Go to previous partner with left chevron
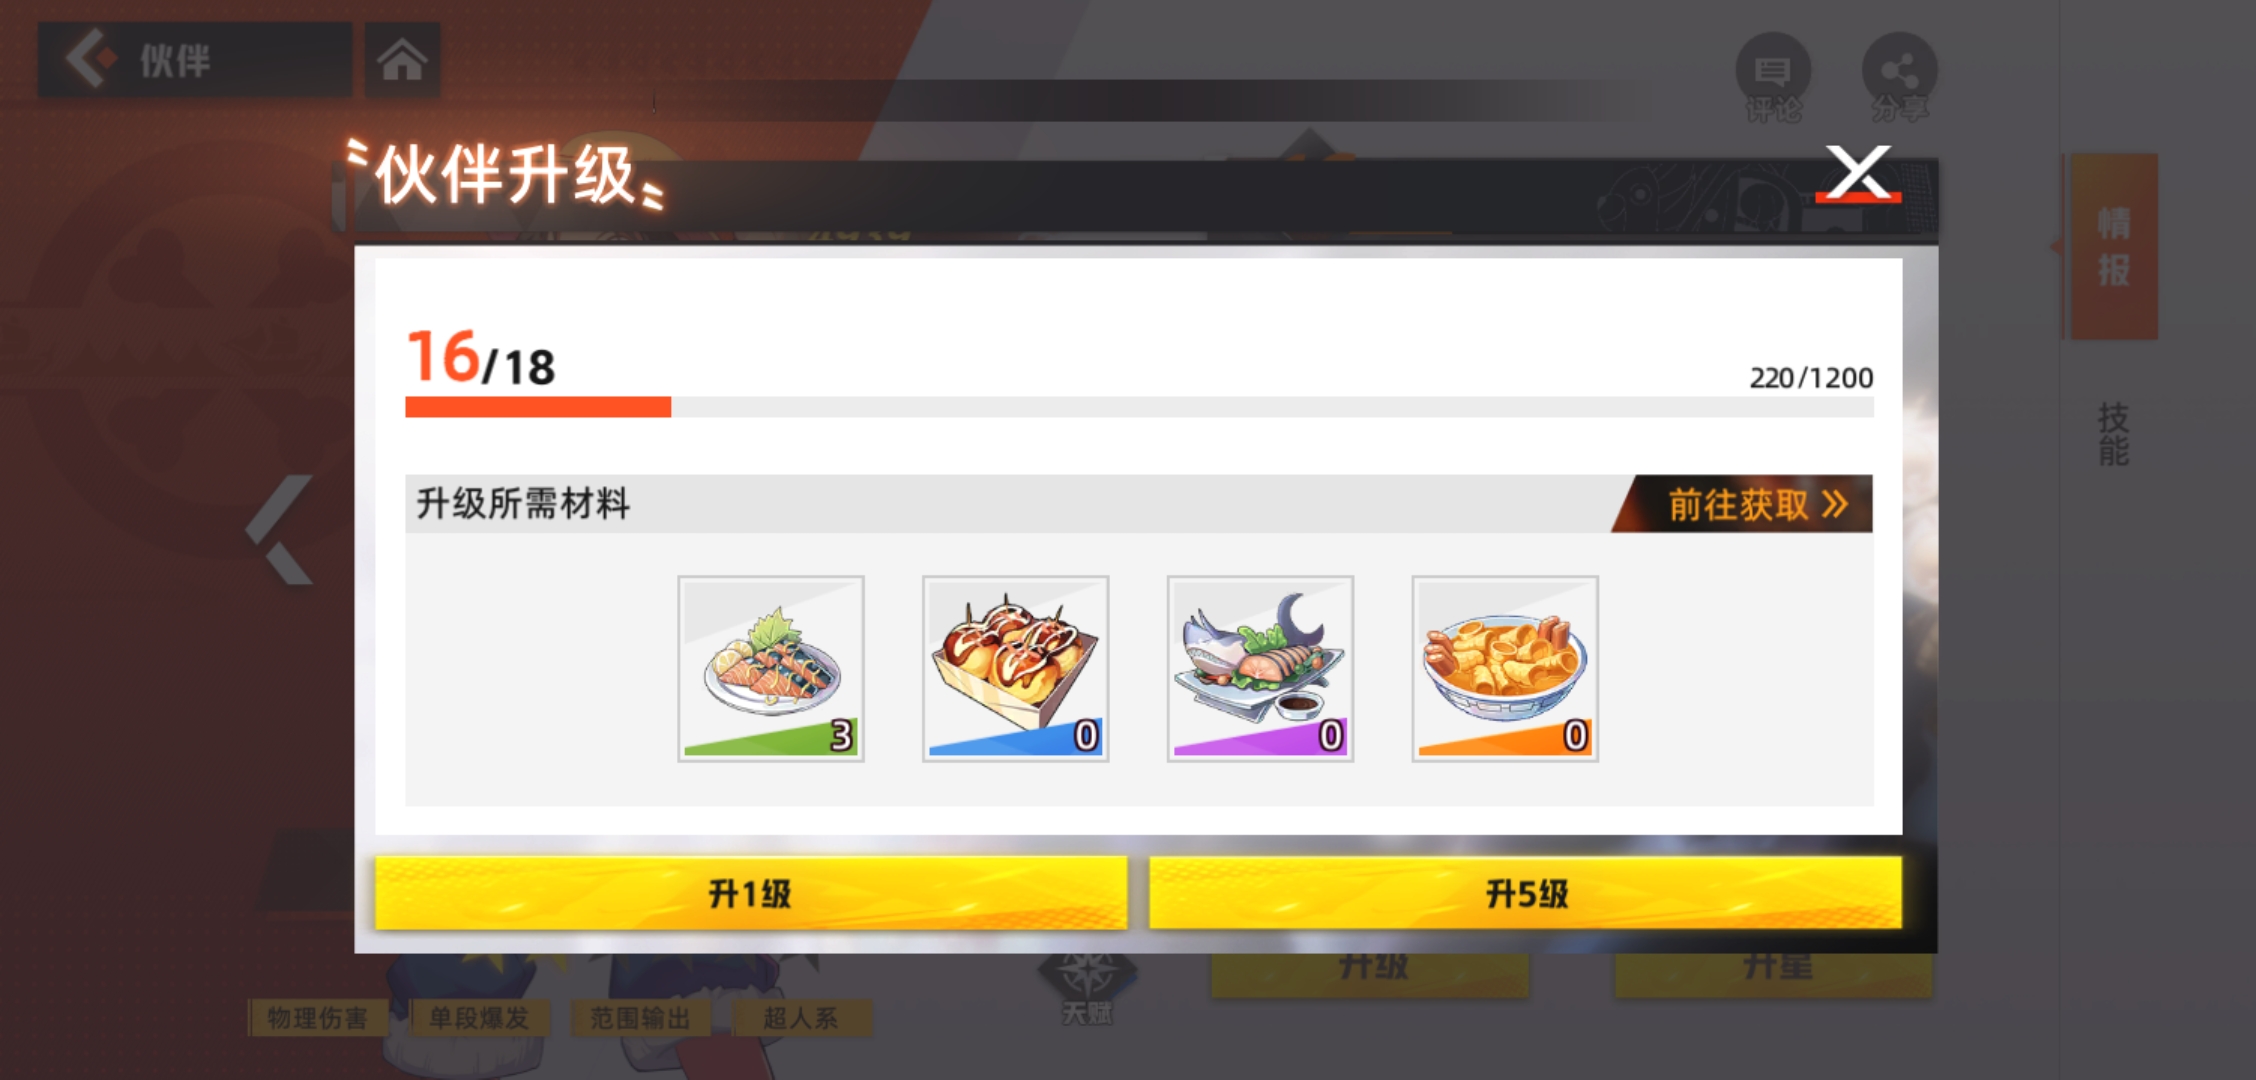2256x1080 pixels. click(281, 530)
